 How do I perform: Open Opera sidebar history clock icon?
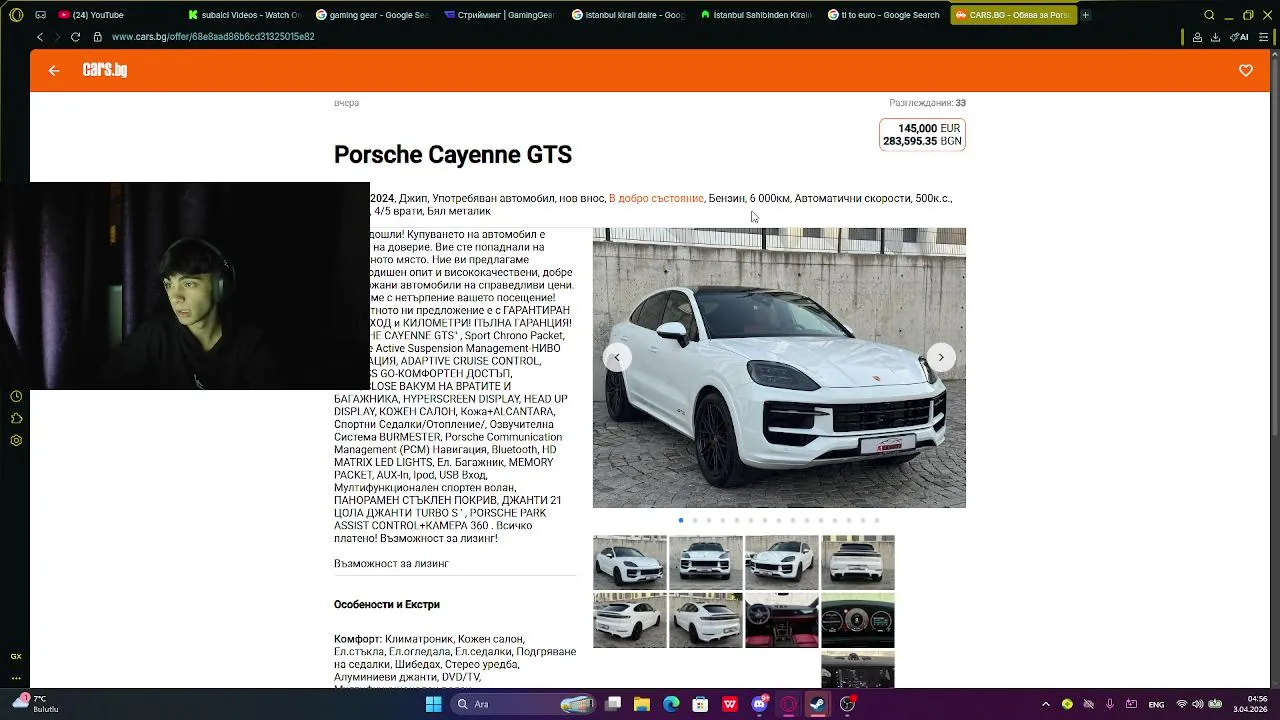[16, 397]
